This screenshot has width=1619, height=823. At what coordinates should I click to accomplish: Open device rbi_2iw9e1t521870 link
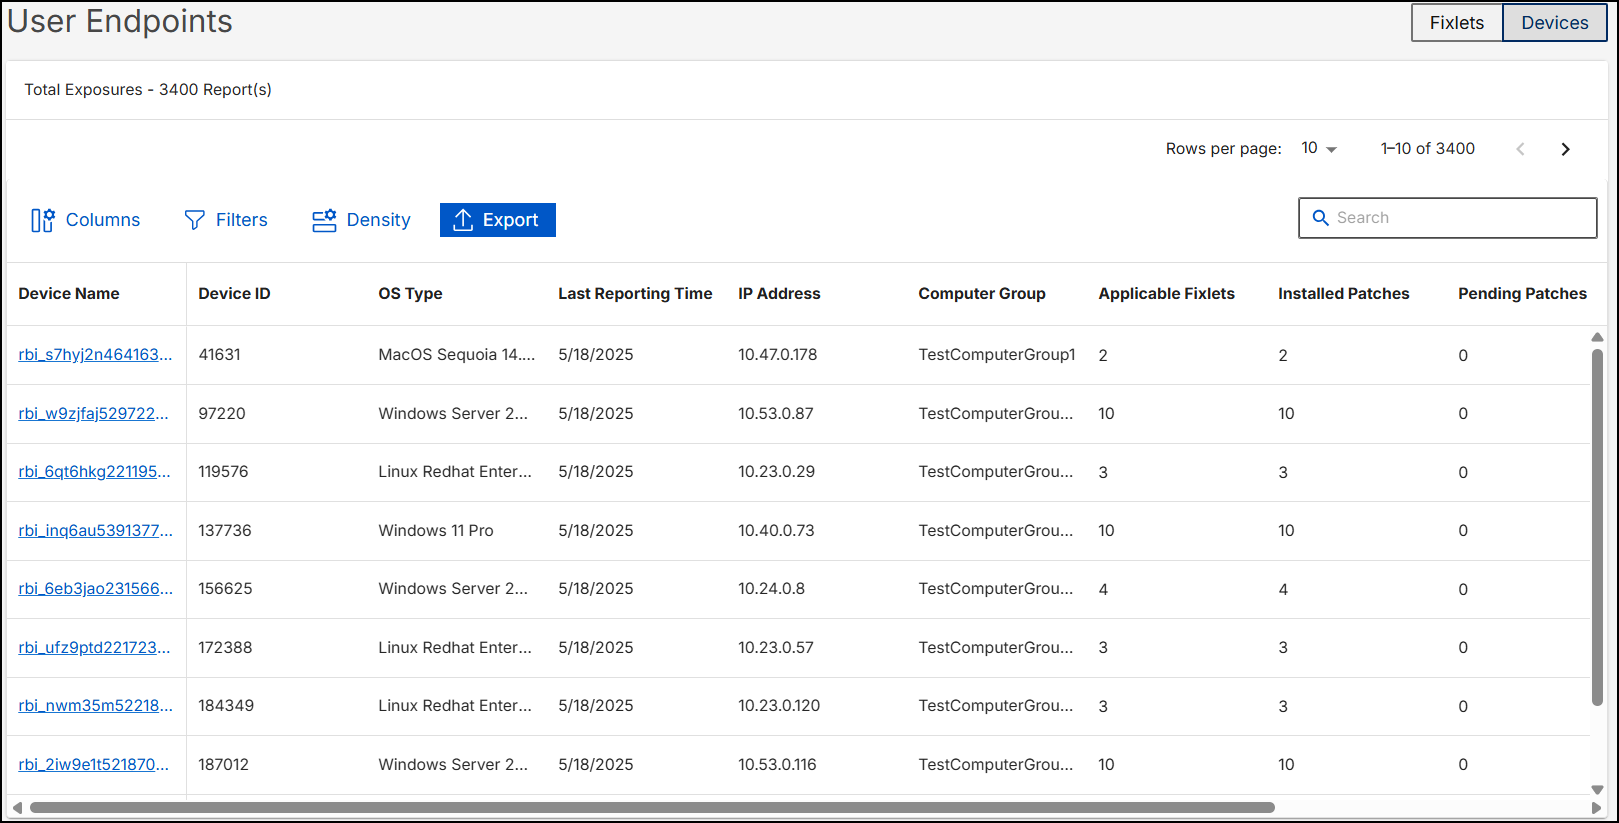pyautogui.click(x=93, y=765)
